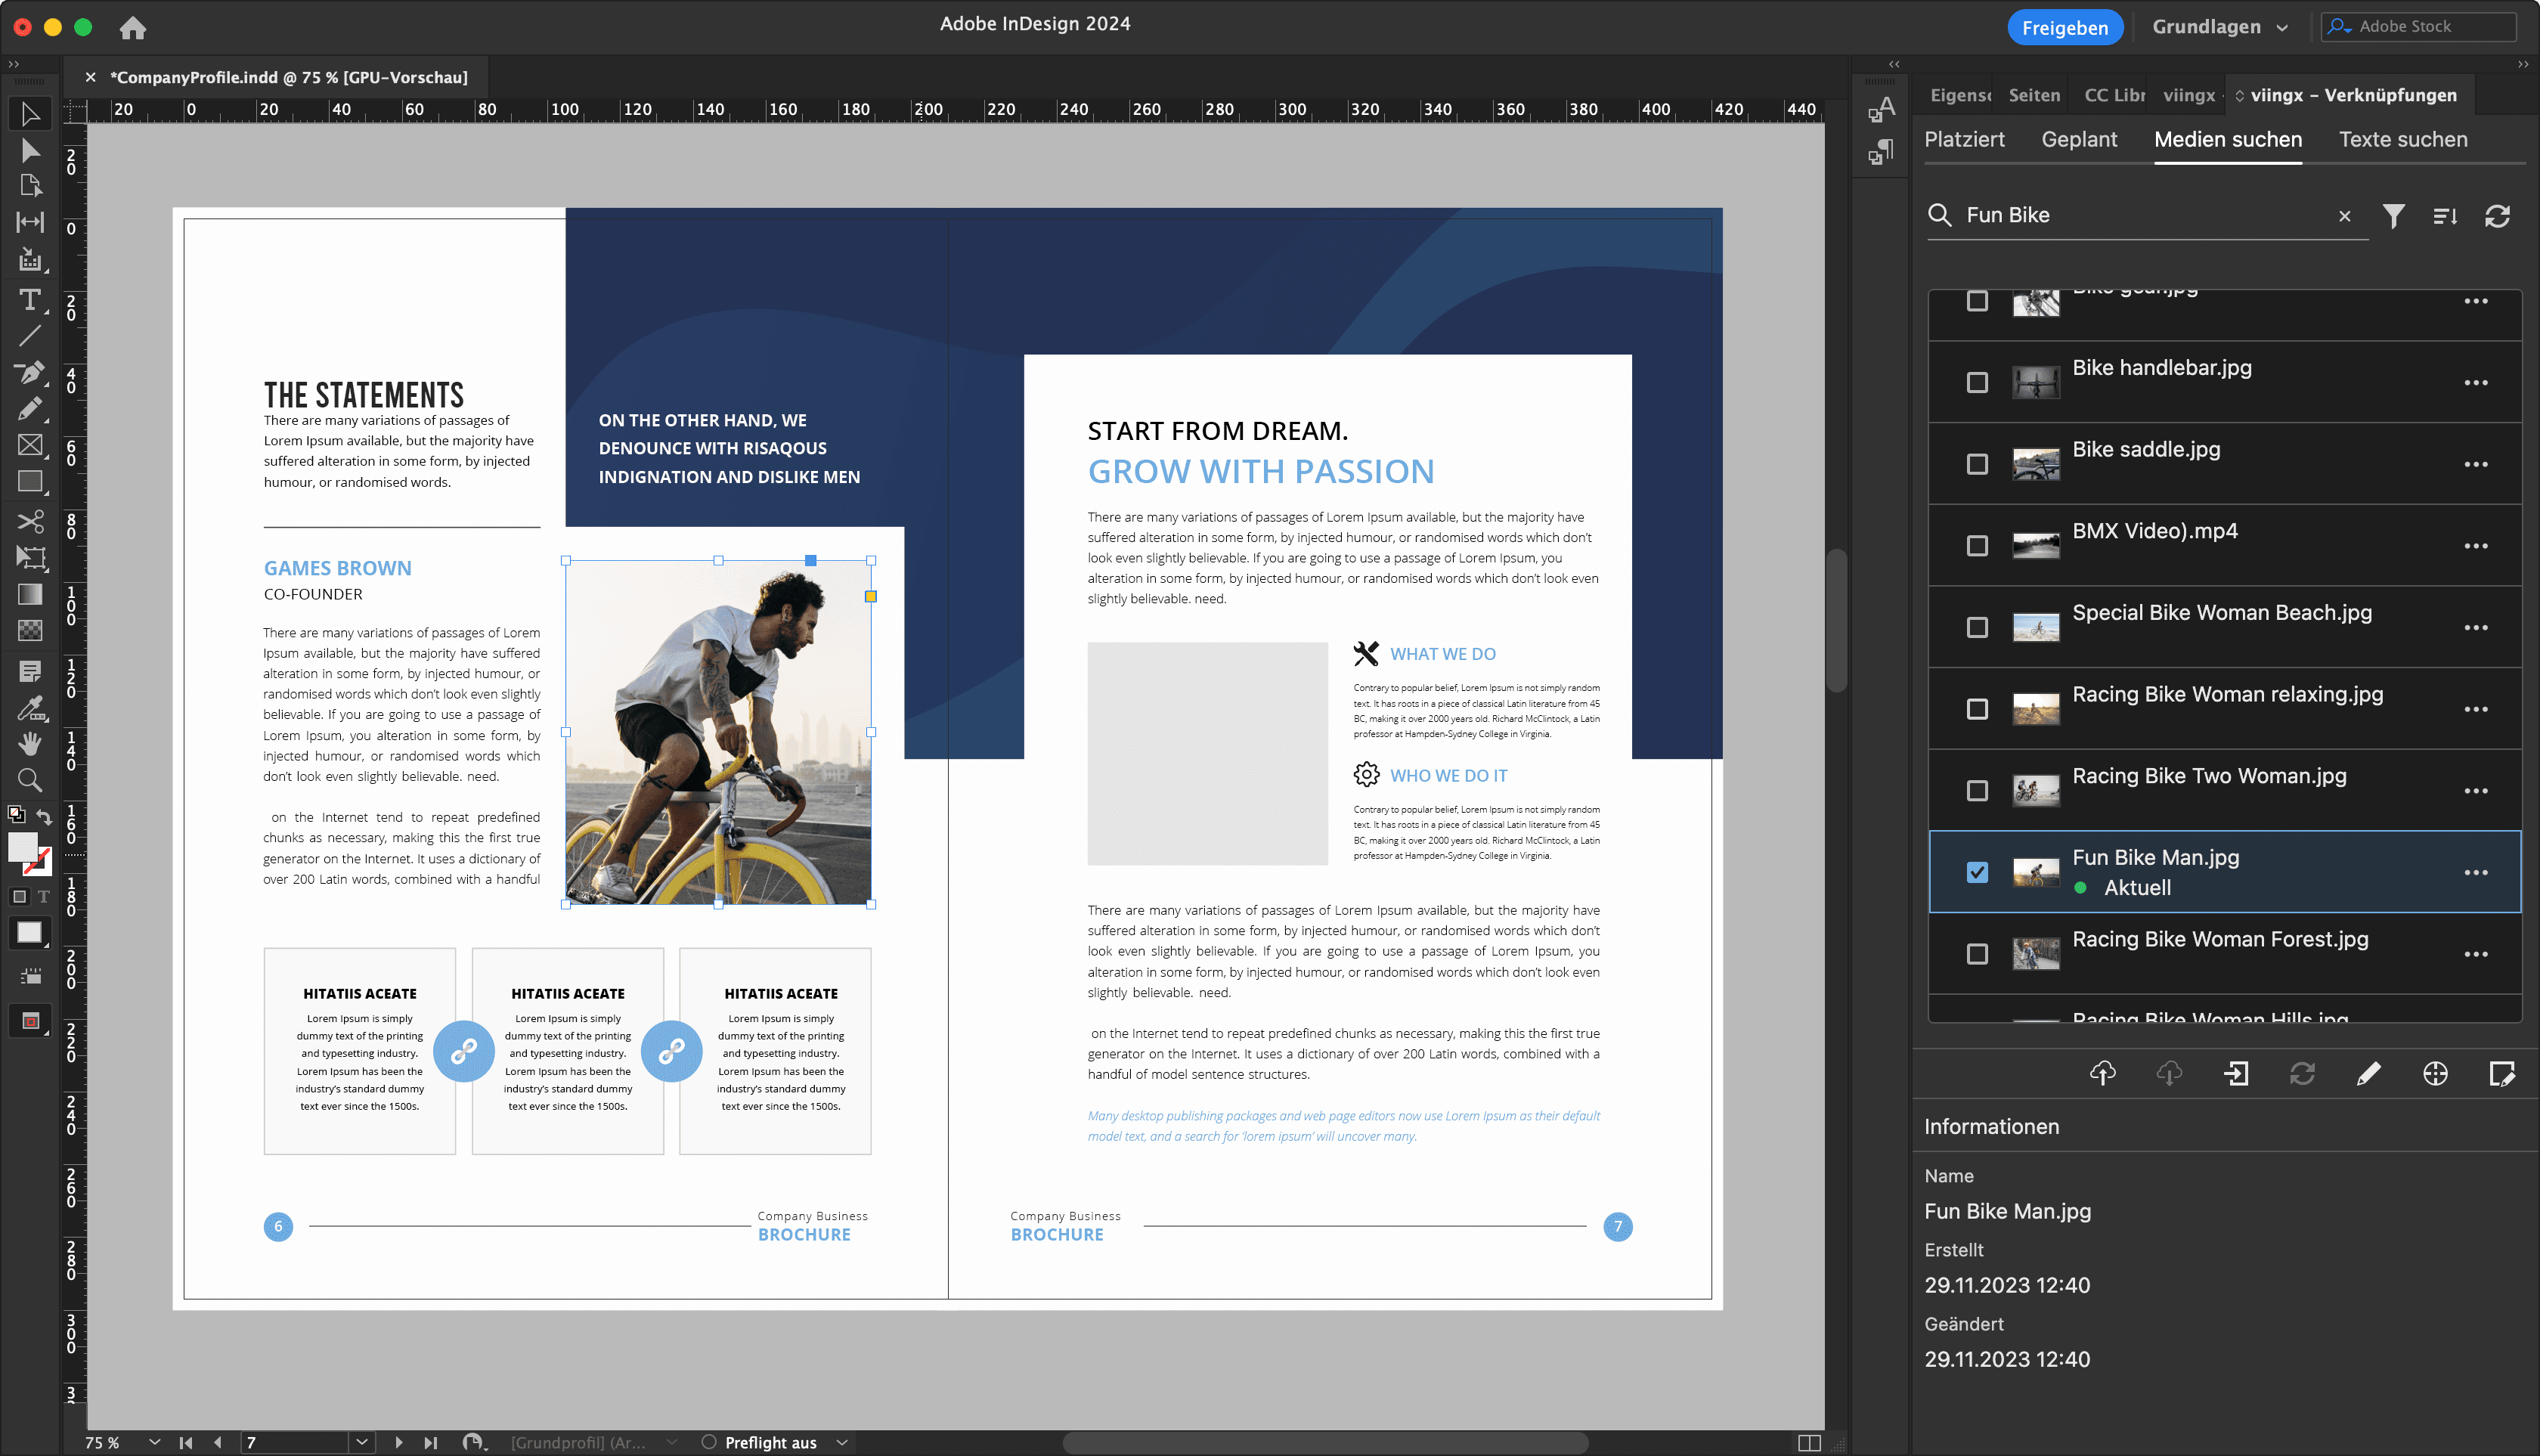The height and width of the screenshot is (1456, 2540).
Task: Expand the zoom level 75 % dropdown
Action: click(154, 1442)
